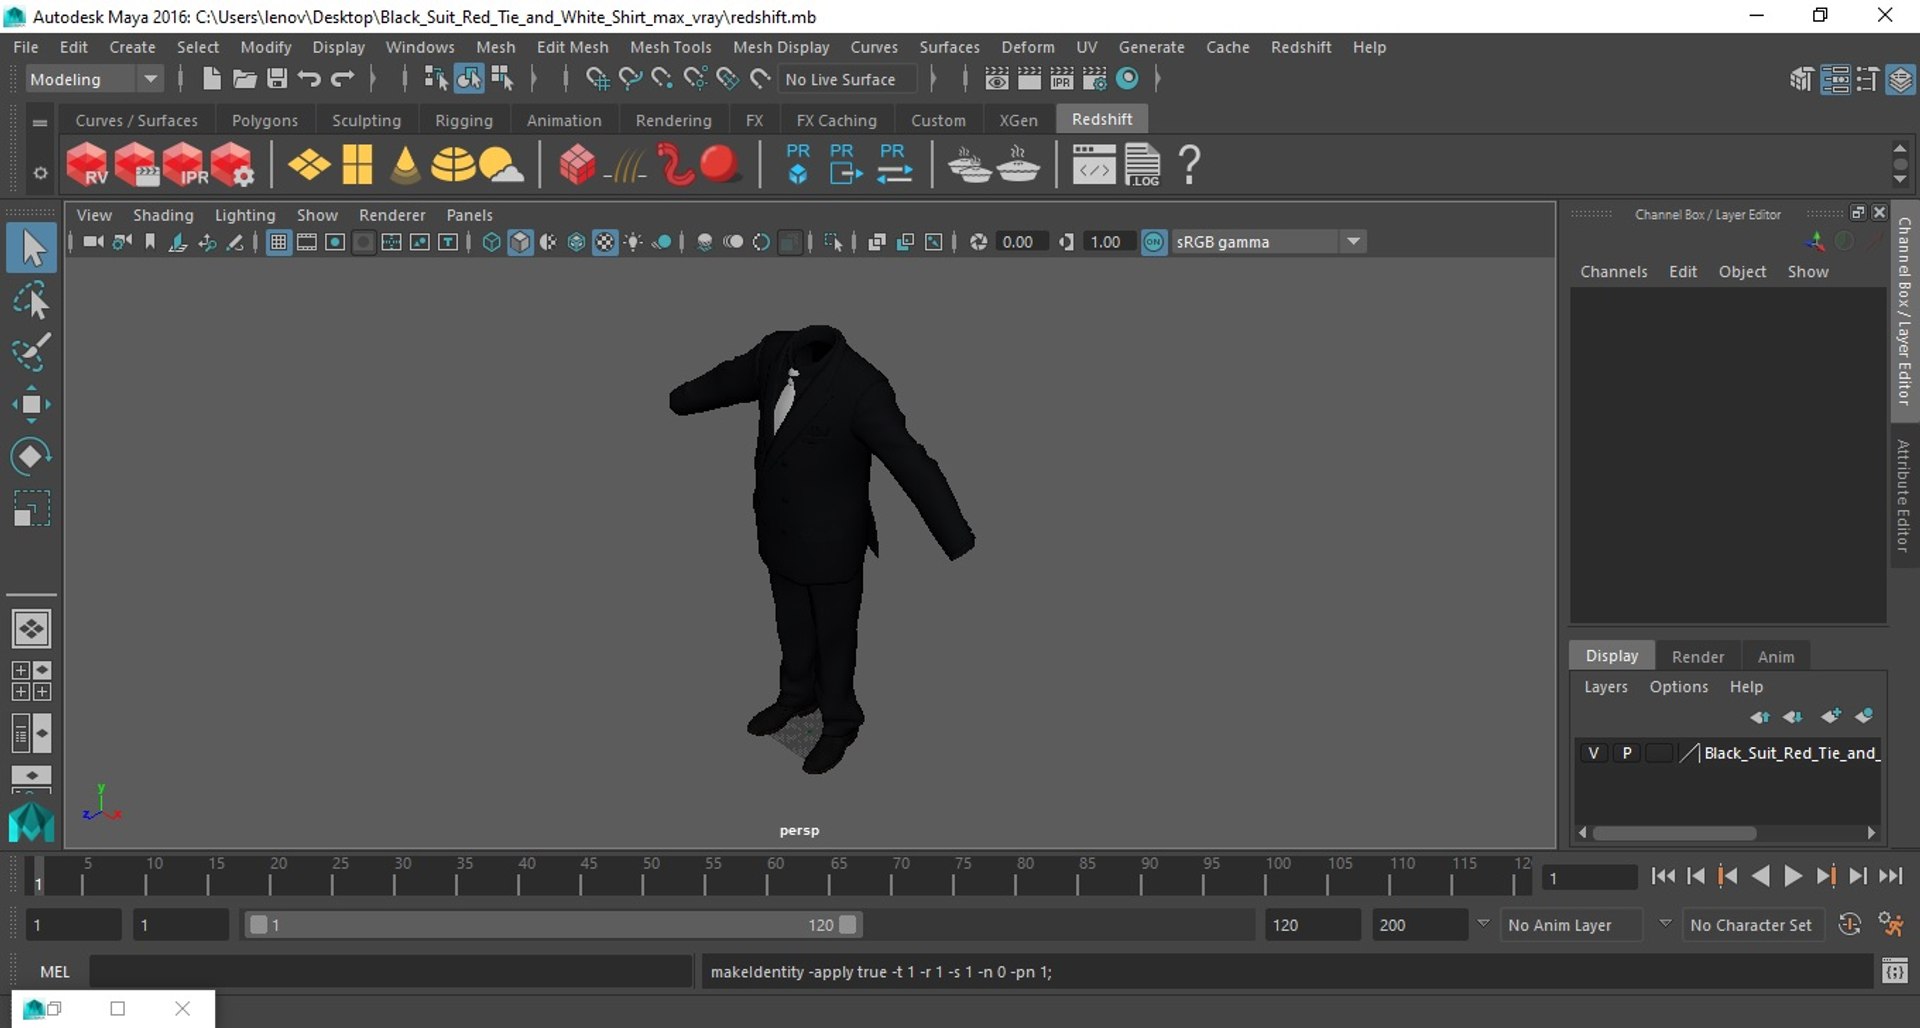Select Black_Suit_Red_Tie_and_ layer row
1920x1028 pixels.
click(1728, 753)
